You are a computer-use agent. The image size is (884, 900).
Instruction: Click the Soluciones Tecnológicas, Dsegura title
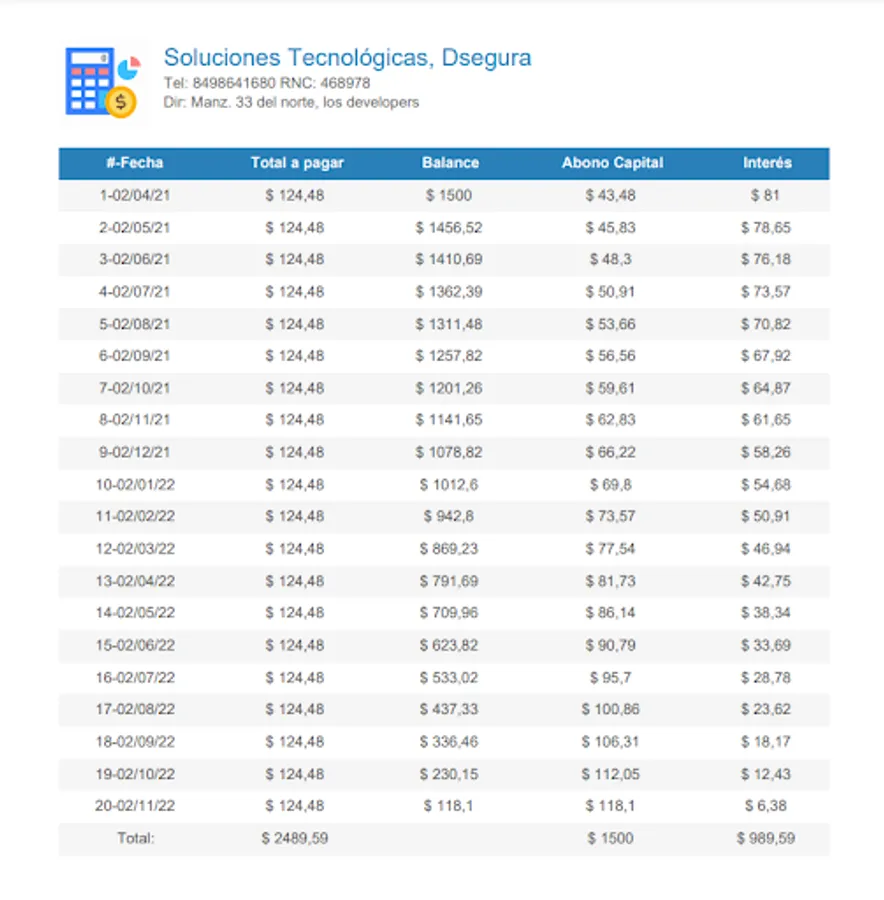(347, 58)
